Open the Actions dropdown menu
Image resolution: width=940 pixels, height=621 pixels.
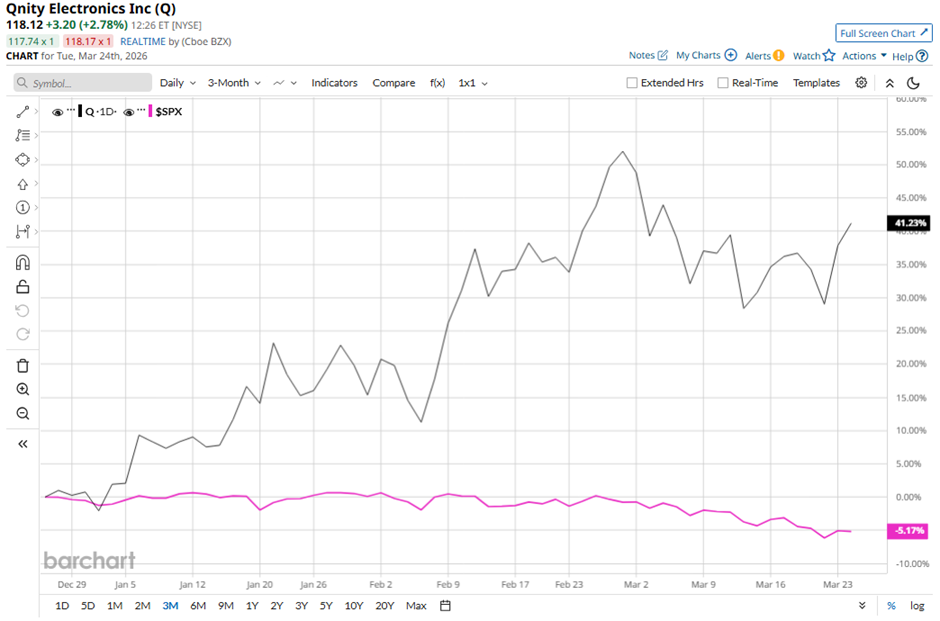pyautogui.click(x=864, y=56)
